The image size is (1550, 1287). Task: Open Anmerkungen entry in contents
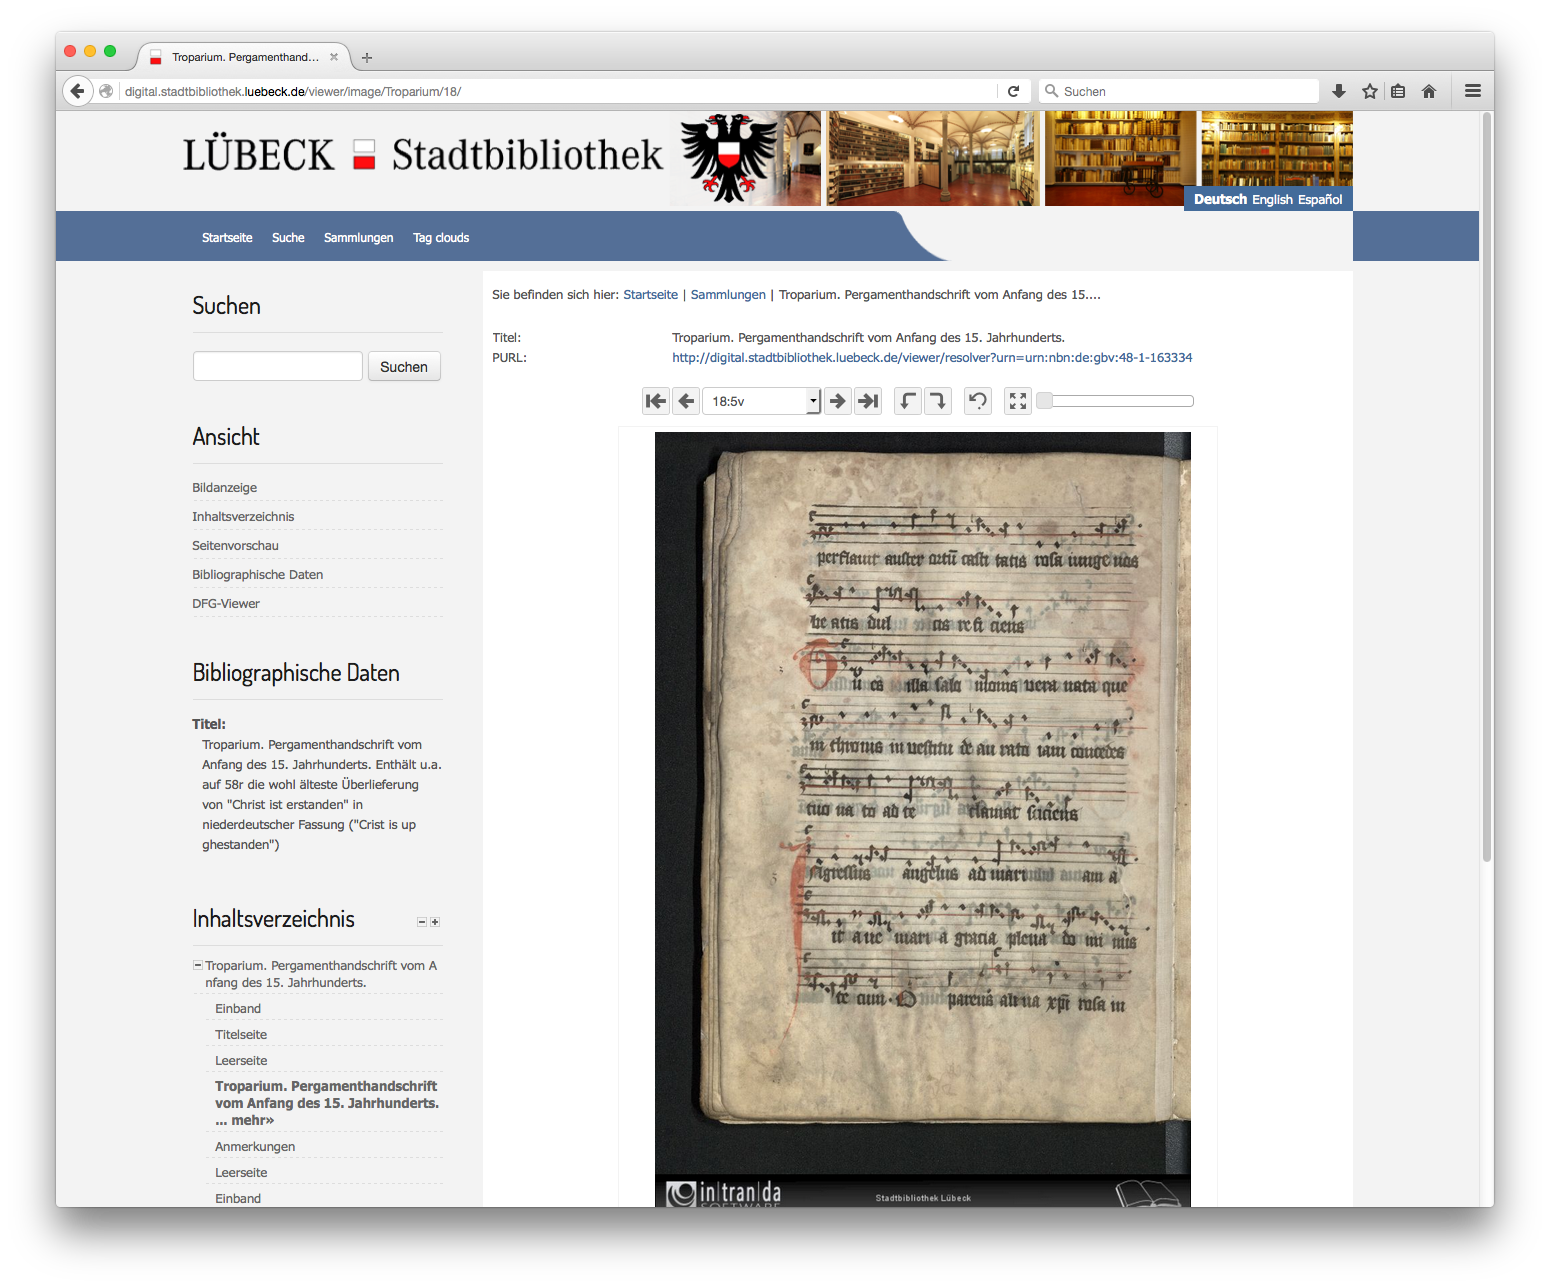[255, 1146]
